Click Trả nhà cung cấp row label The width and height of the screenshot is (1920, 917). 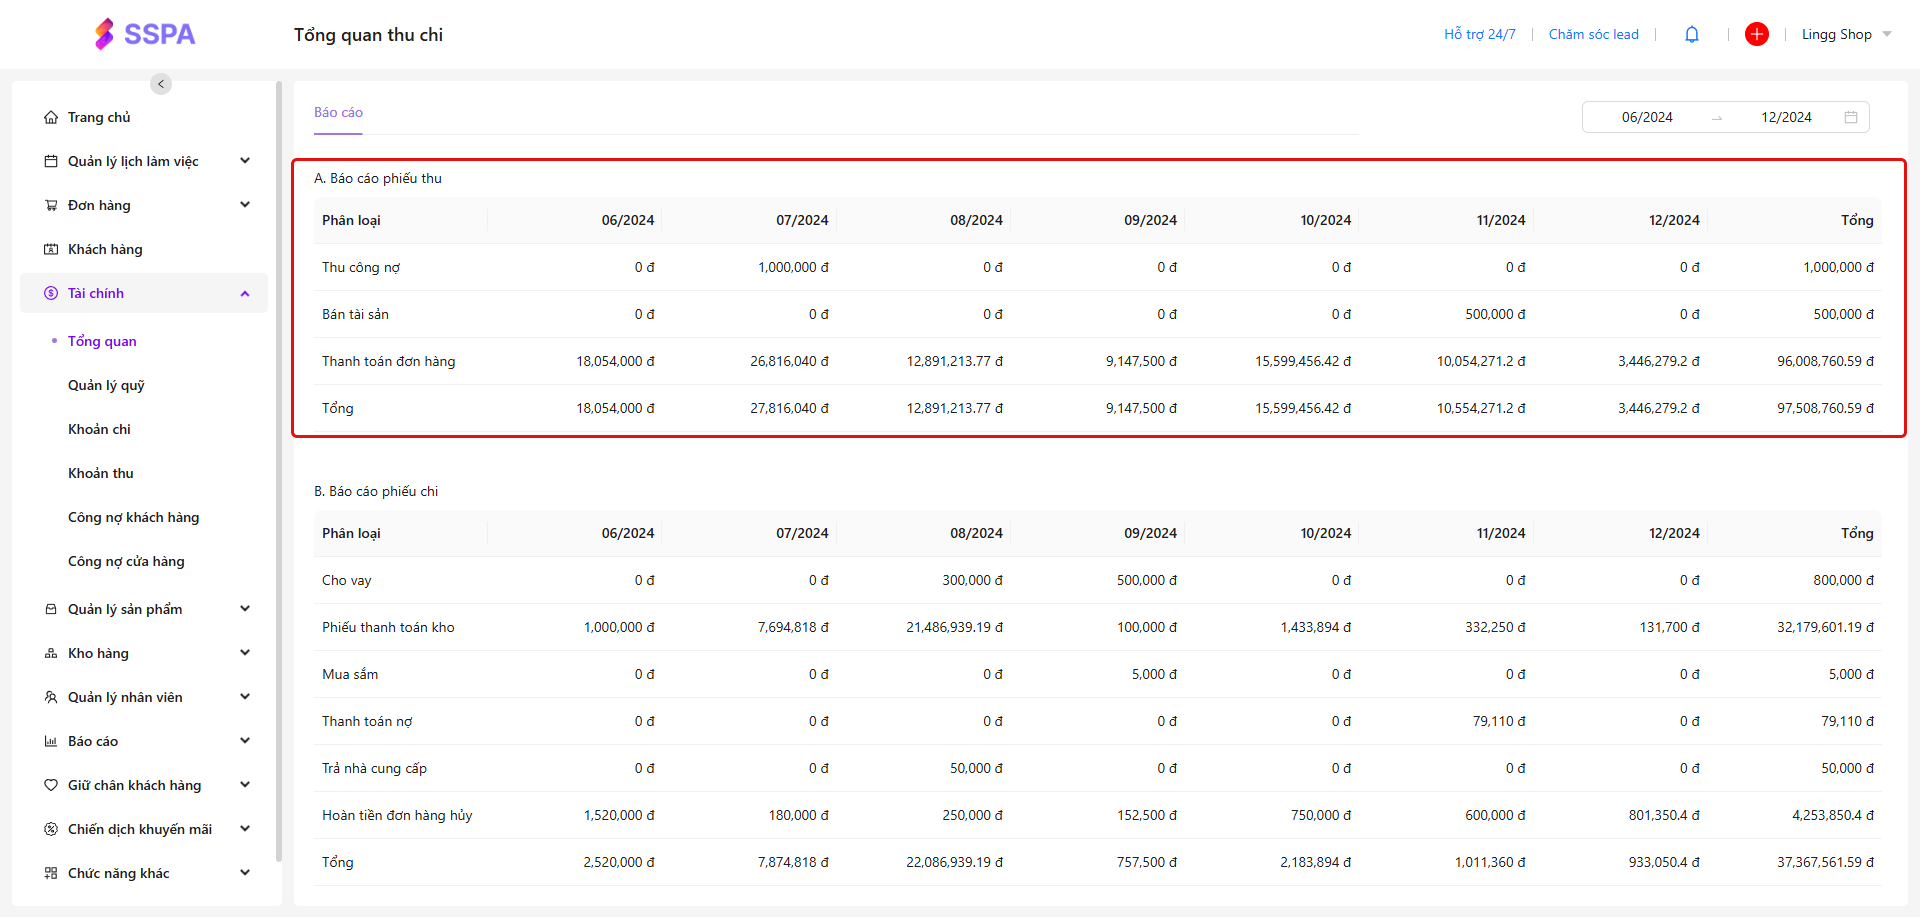pos(374,768)
